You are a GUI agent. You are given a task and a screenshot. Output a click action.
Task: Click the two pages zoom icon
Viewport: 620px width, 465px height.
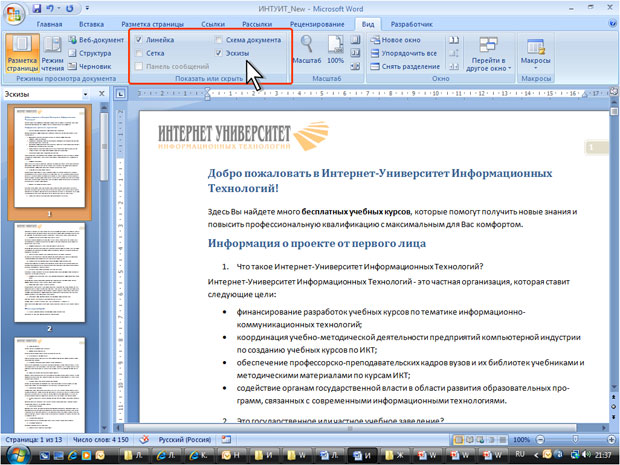(x=355, y=53)
